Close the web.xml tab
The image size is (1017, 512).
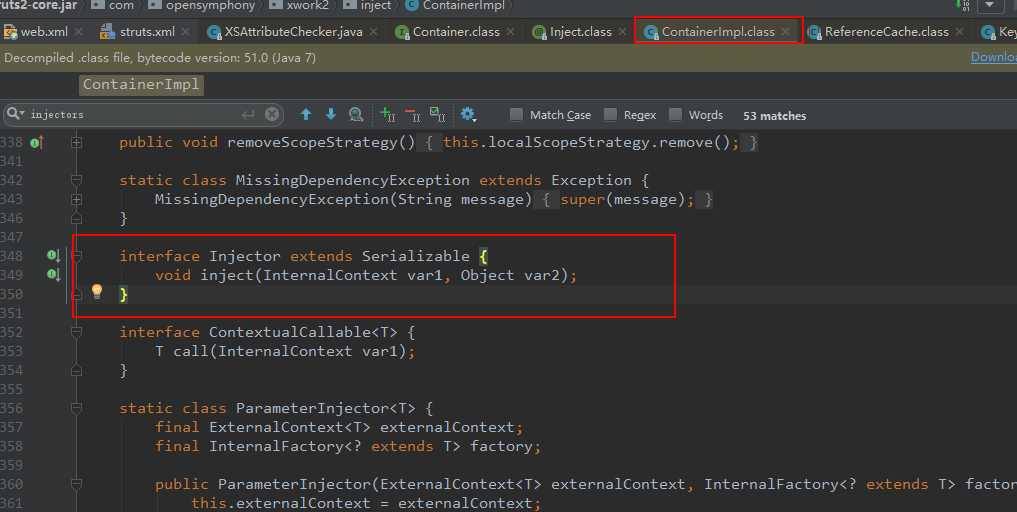78,31
